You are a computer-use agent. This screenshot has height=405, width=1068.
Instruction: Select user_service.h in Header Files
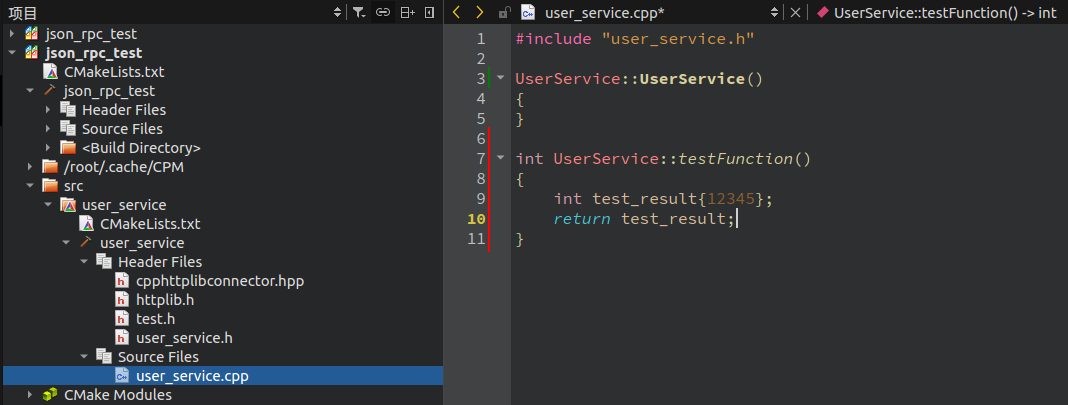[185, 338]
